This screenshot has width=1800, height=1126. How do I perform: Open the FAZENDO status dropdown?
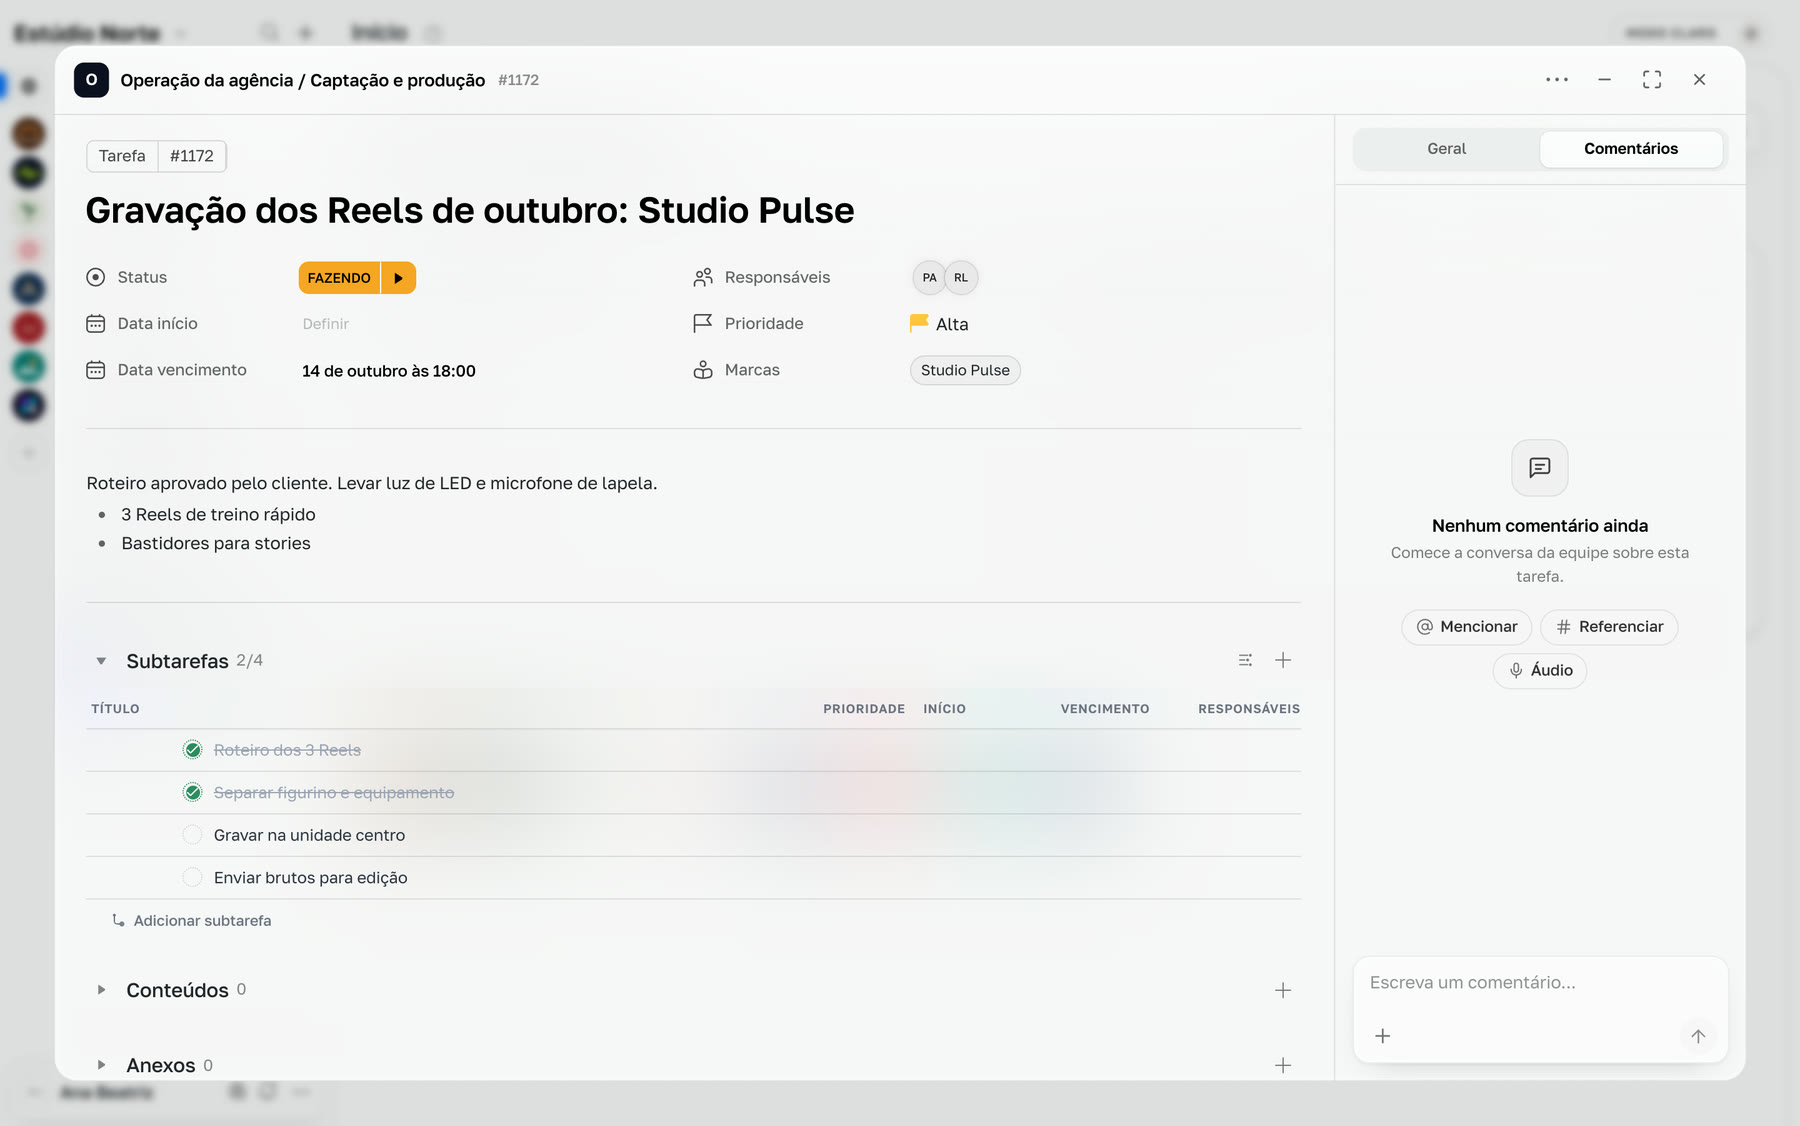pos(339,278)
